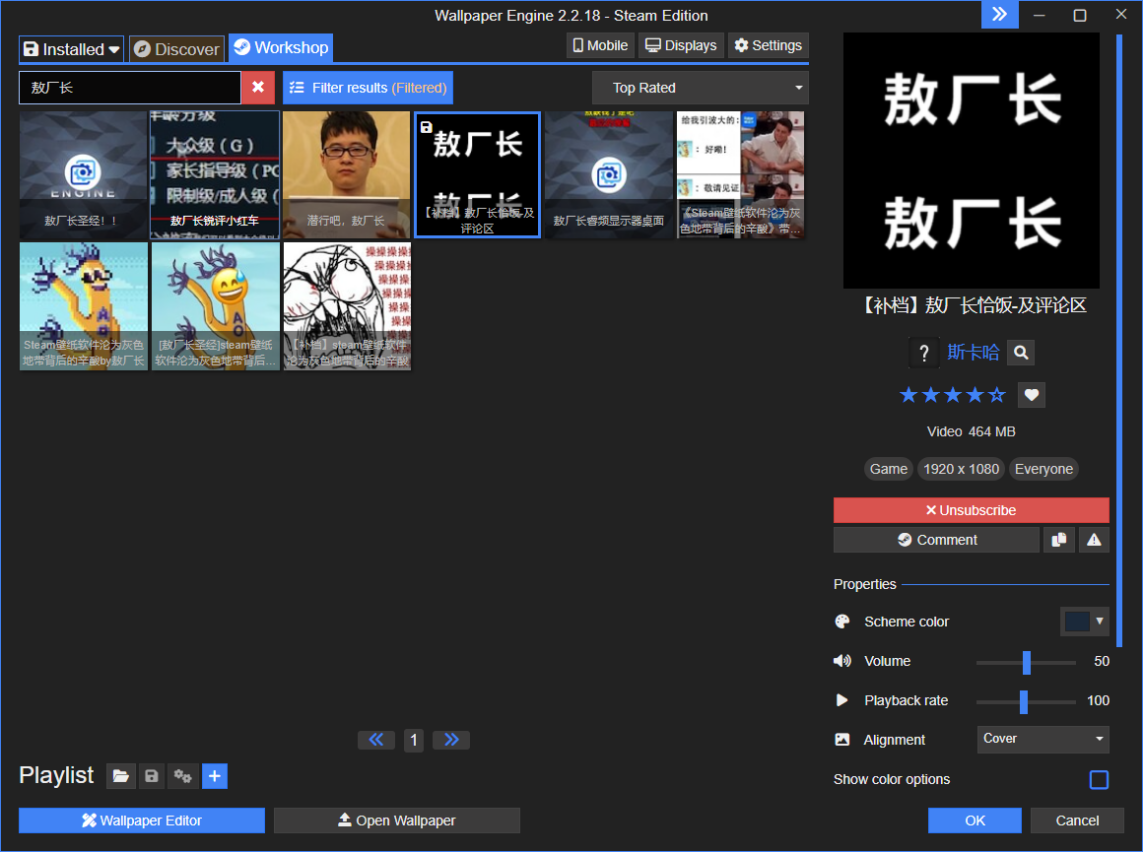Open playlist settings gears icon
Image resolution: width=1143 pixels, height=852 pixels.
tap(182, 776)
